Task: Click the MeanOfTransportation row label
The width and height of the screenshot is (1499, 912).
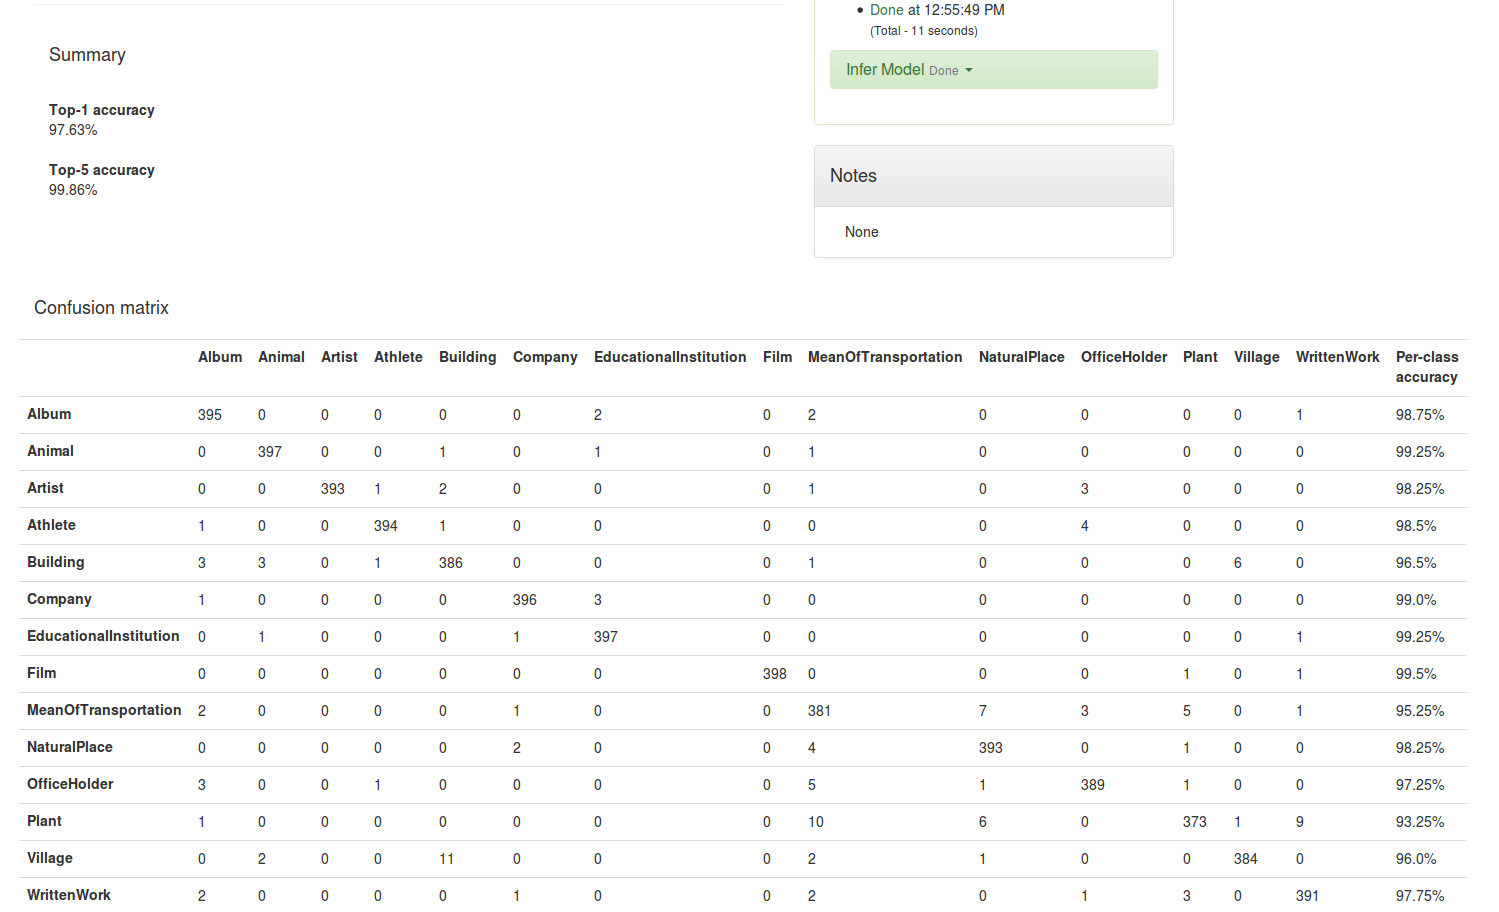Action: coord(104,710)
